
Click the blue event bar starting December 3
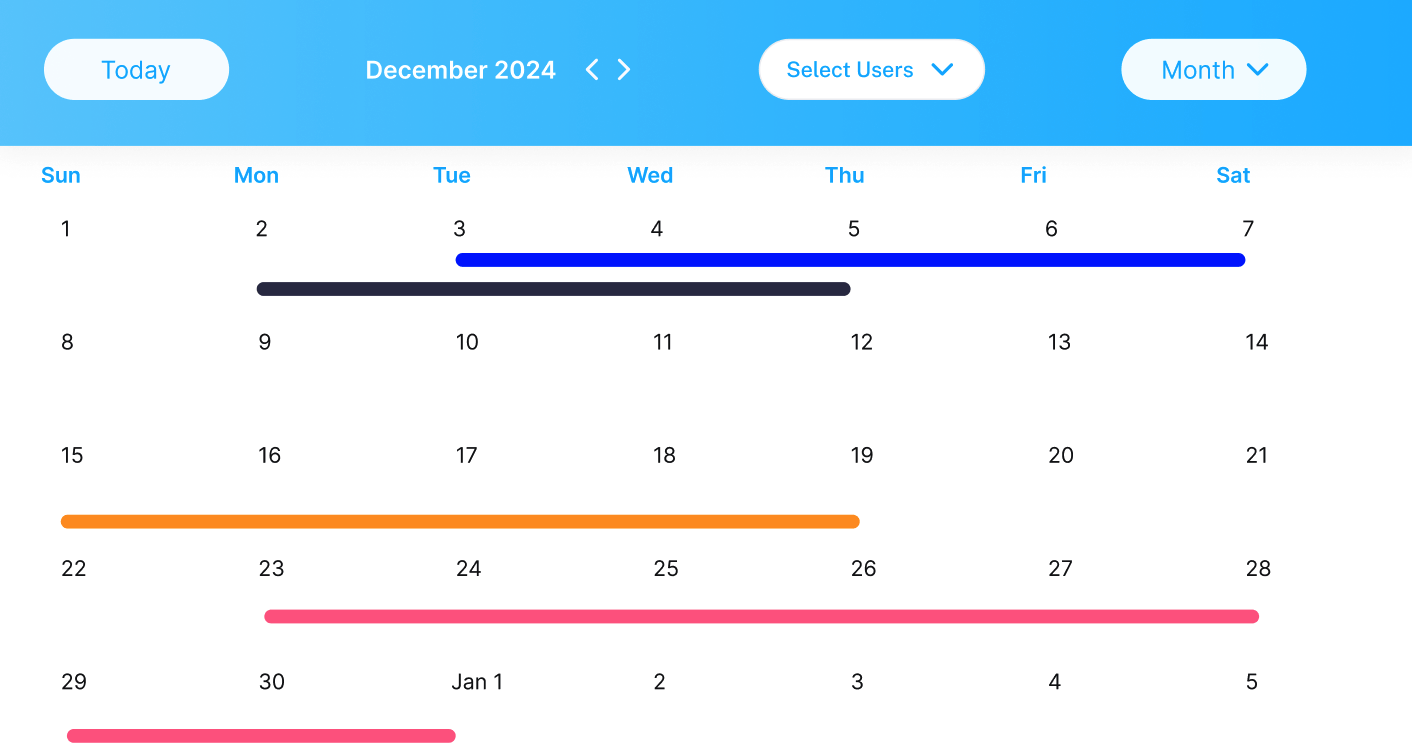tap(850, 260)
